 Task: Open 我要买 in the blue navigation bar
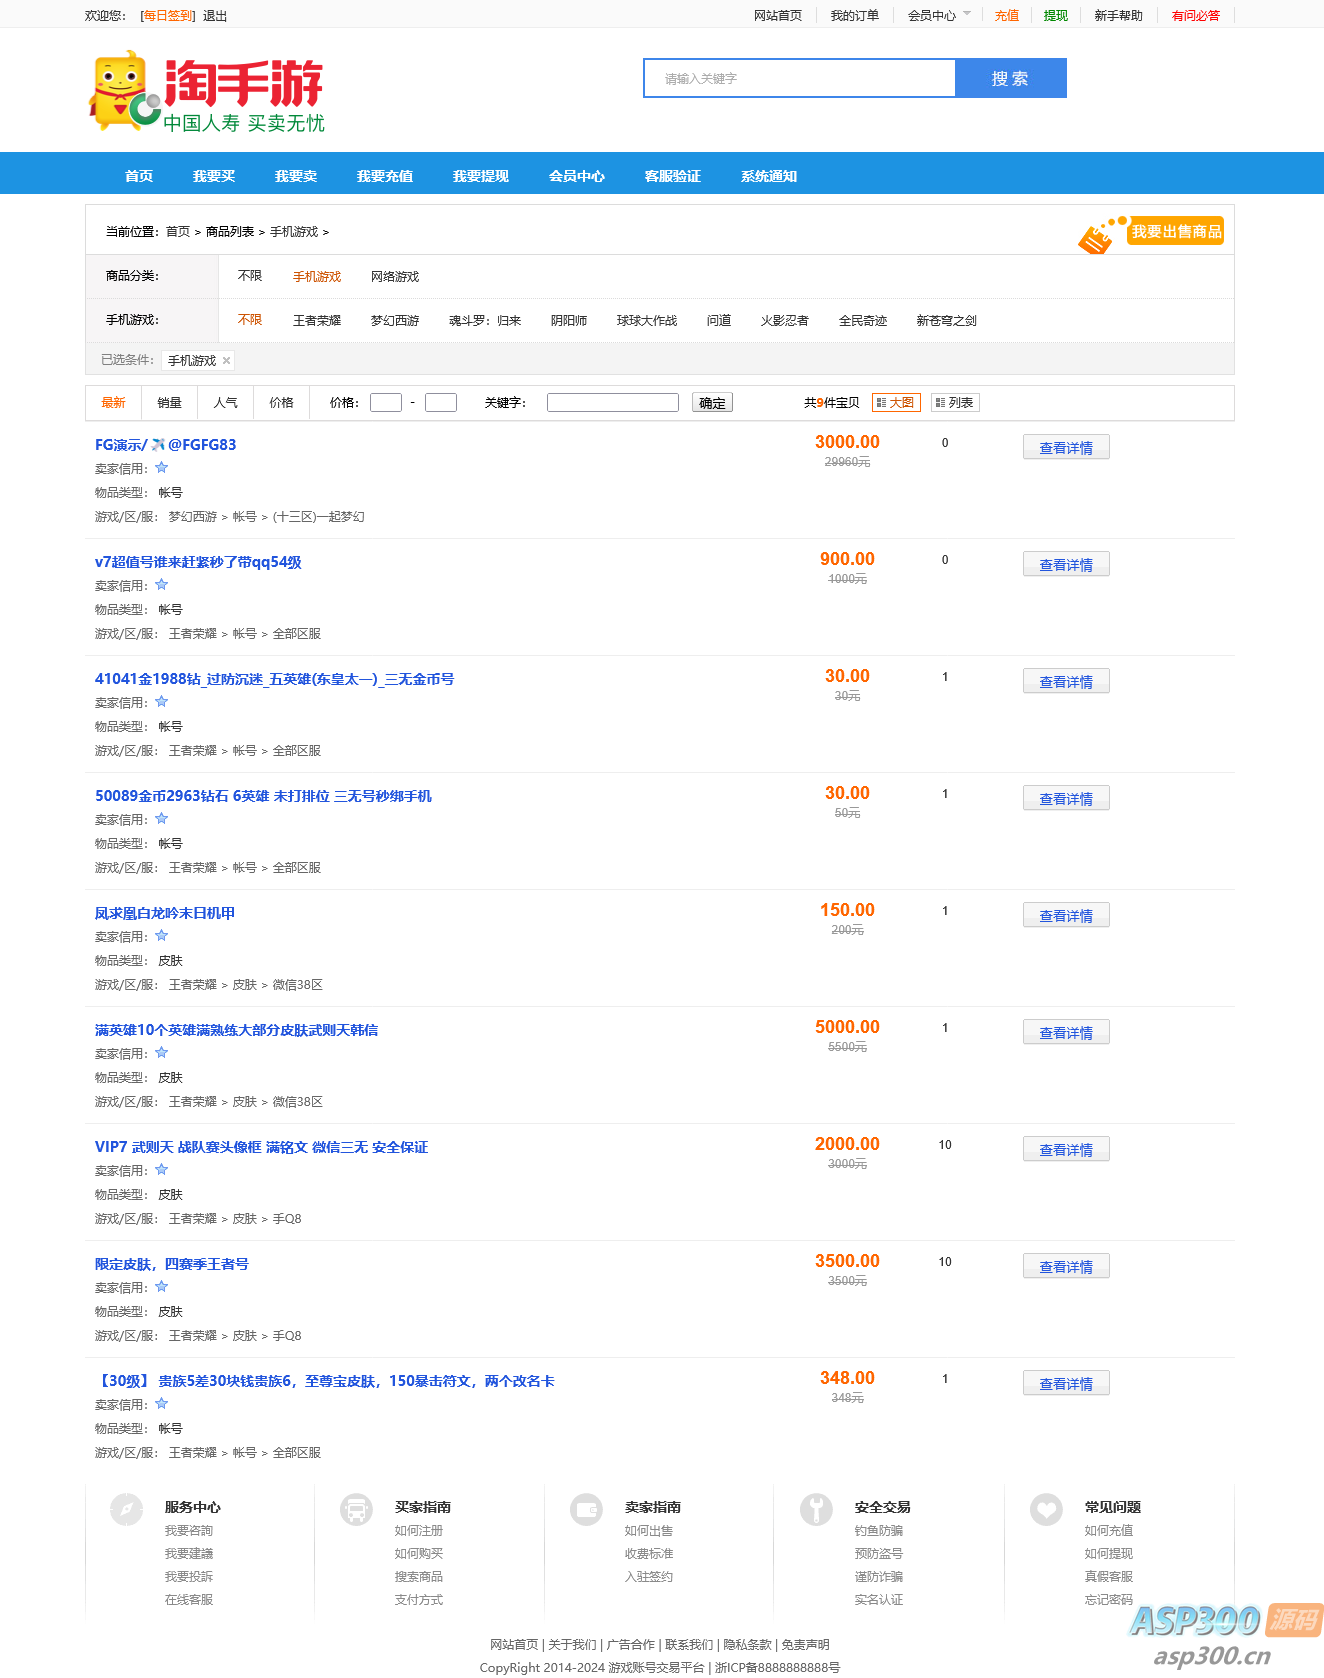pos(214,176)
